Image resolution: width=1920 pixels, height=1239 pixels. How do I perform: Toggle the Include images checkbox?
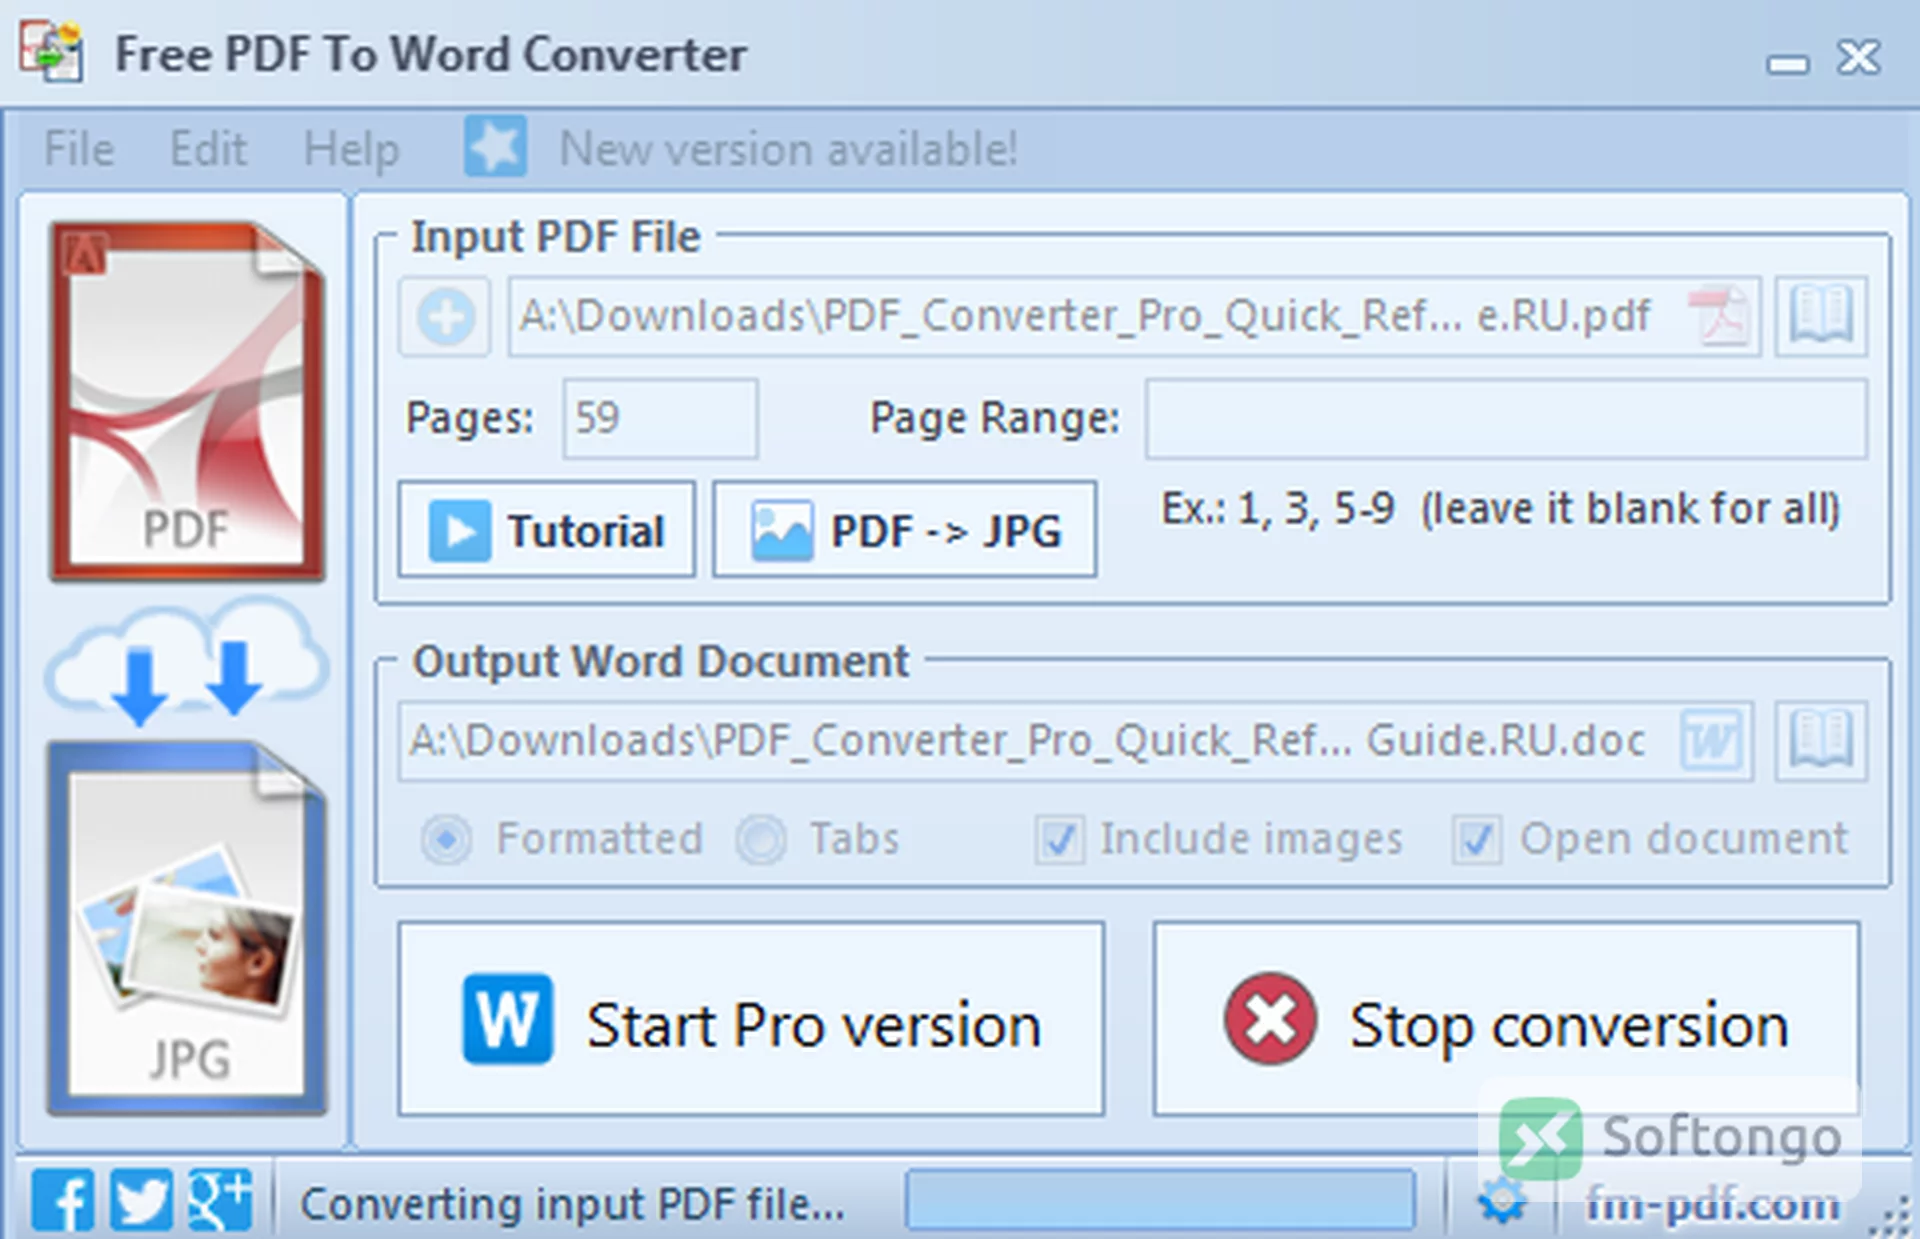(x=1060, y=839)
